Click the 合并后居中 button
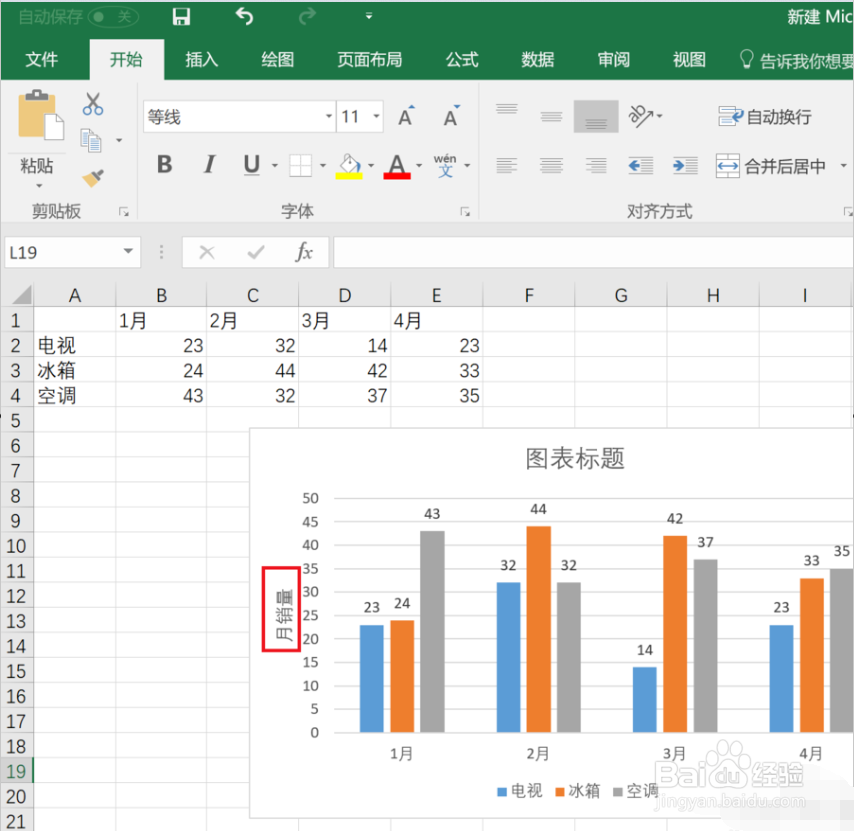 click(771, 166)
